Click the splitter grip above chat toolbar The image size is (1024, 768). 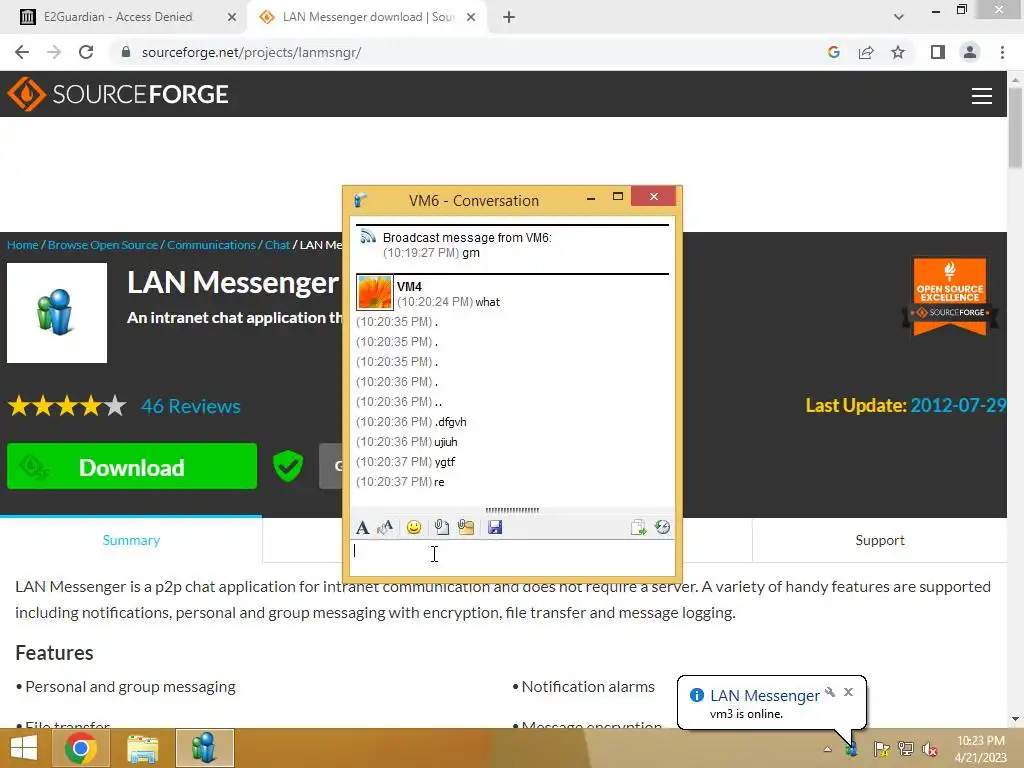point(512,510)
